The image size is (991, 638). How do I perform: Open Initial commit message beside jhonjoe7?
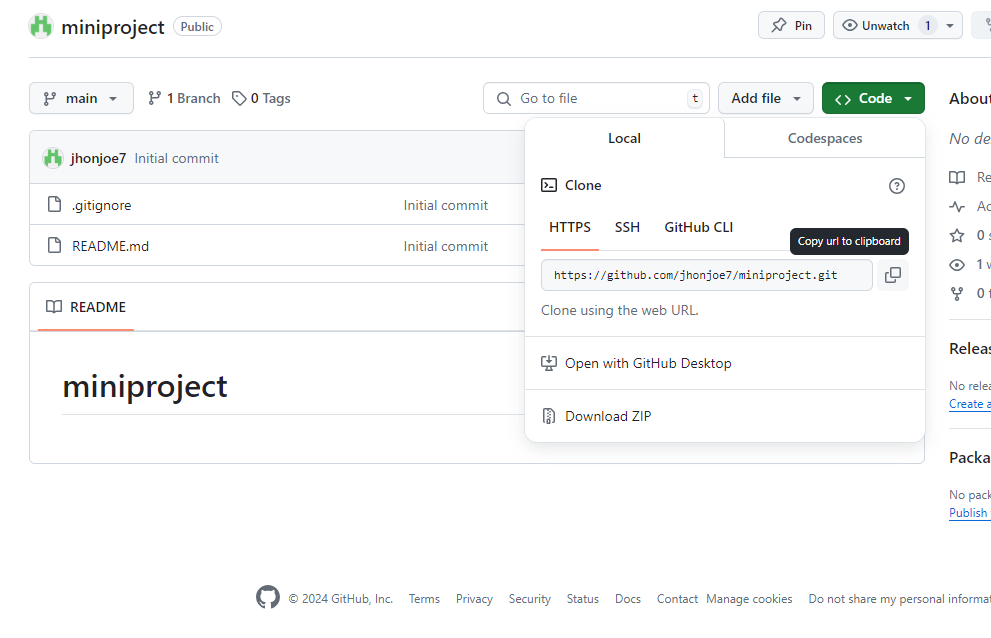176,158
